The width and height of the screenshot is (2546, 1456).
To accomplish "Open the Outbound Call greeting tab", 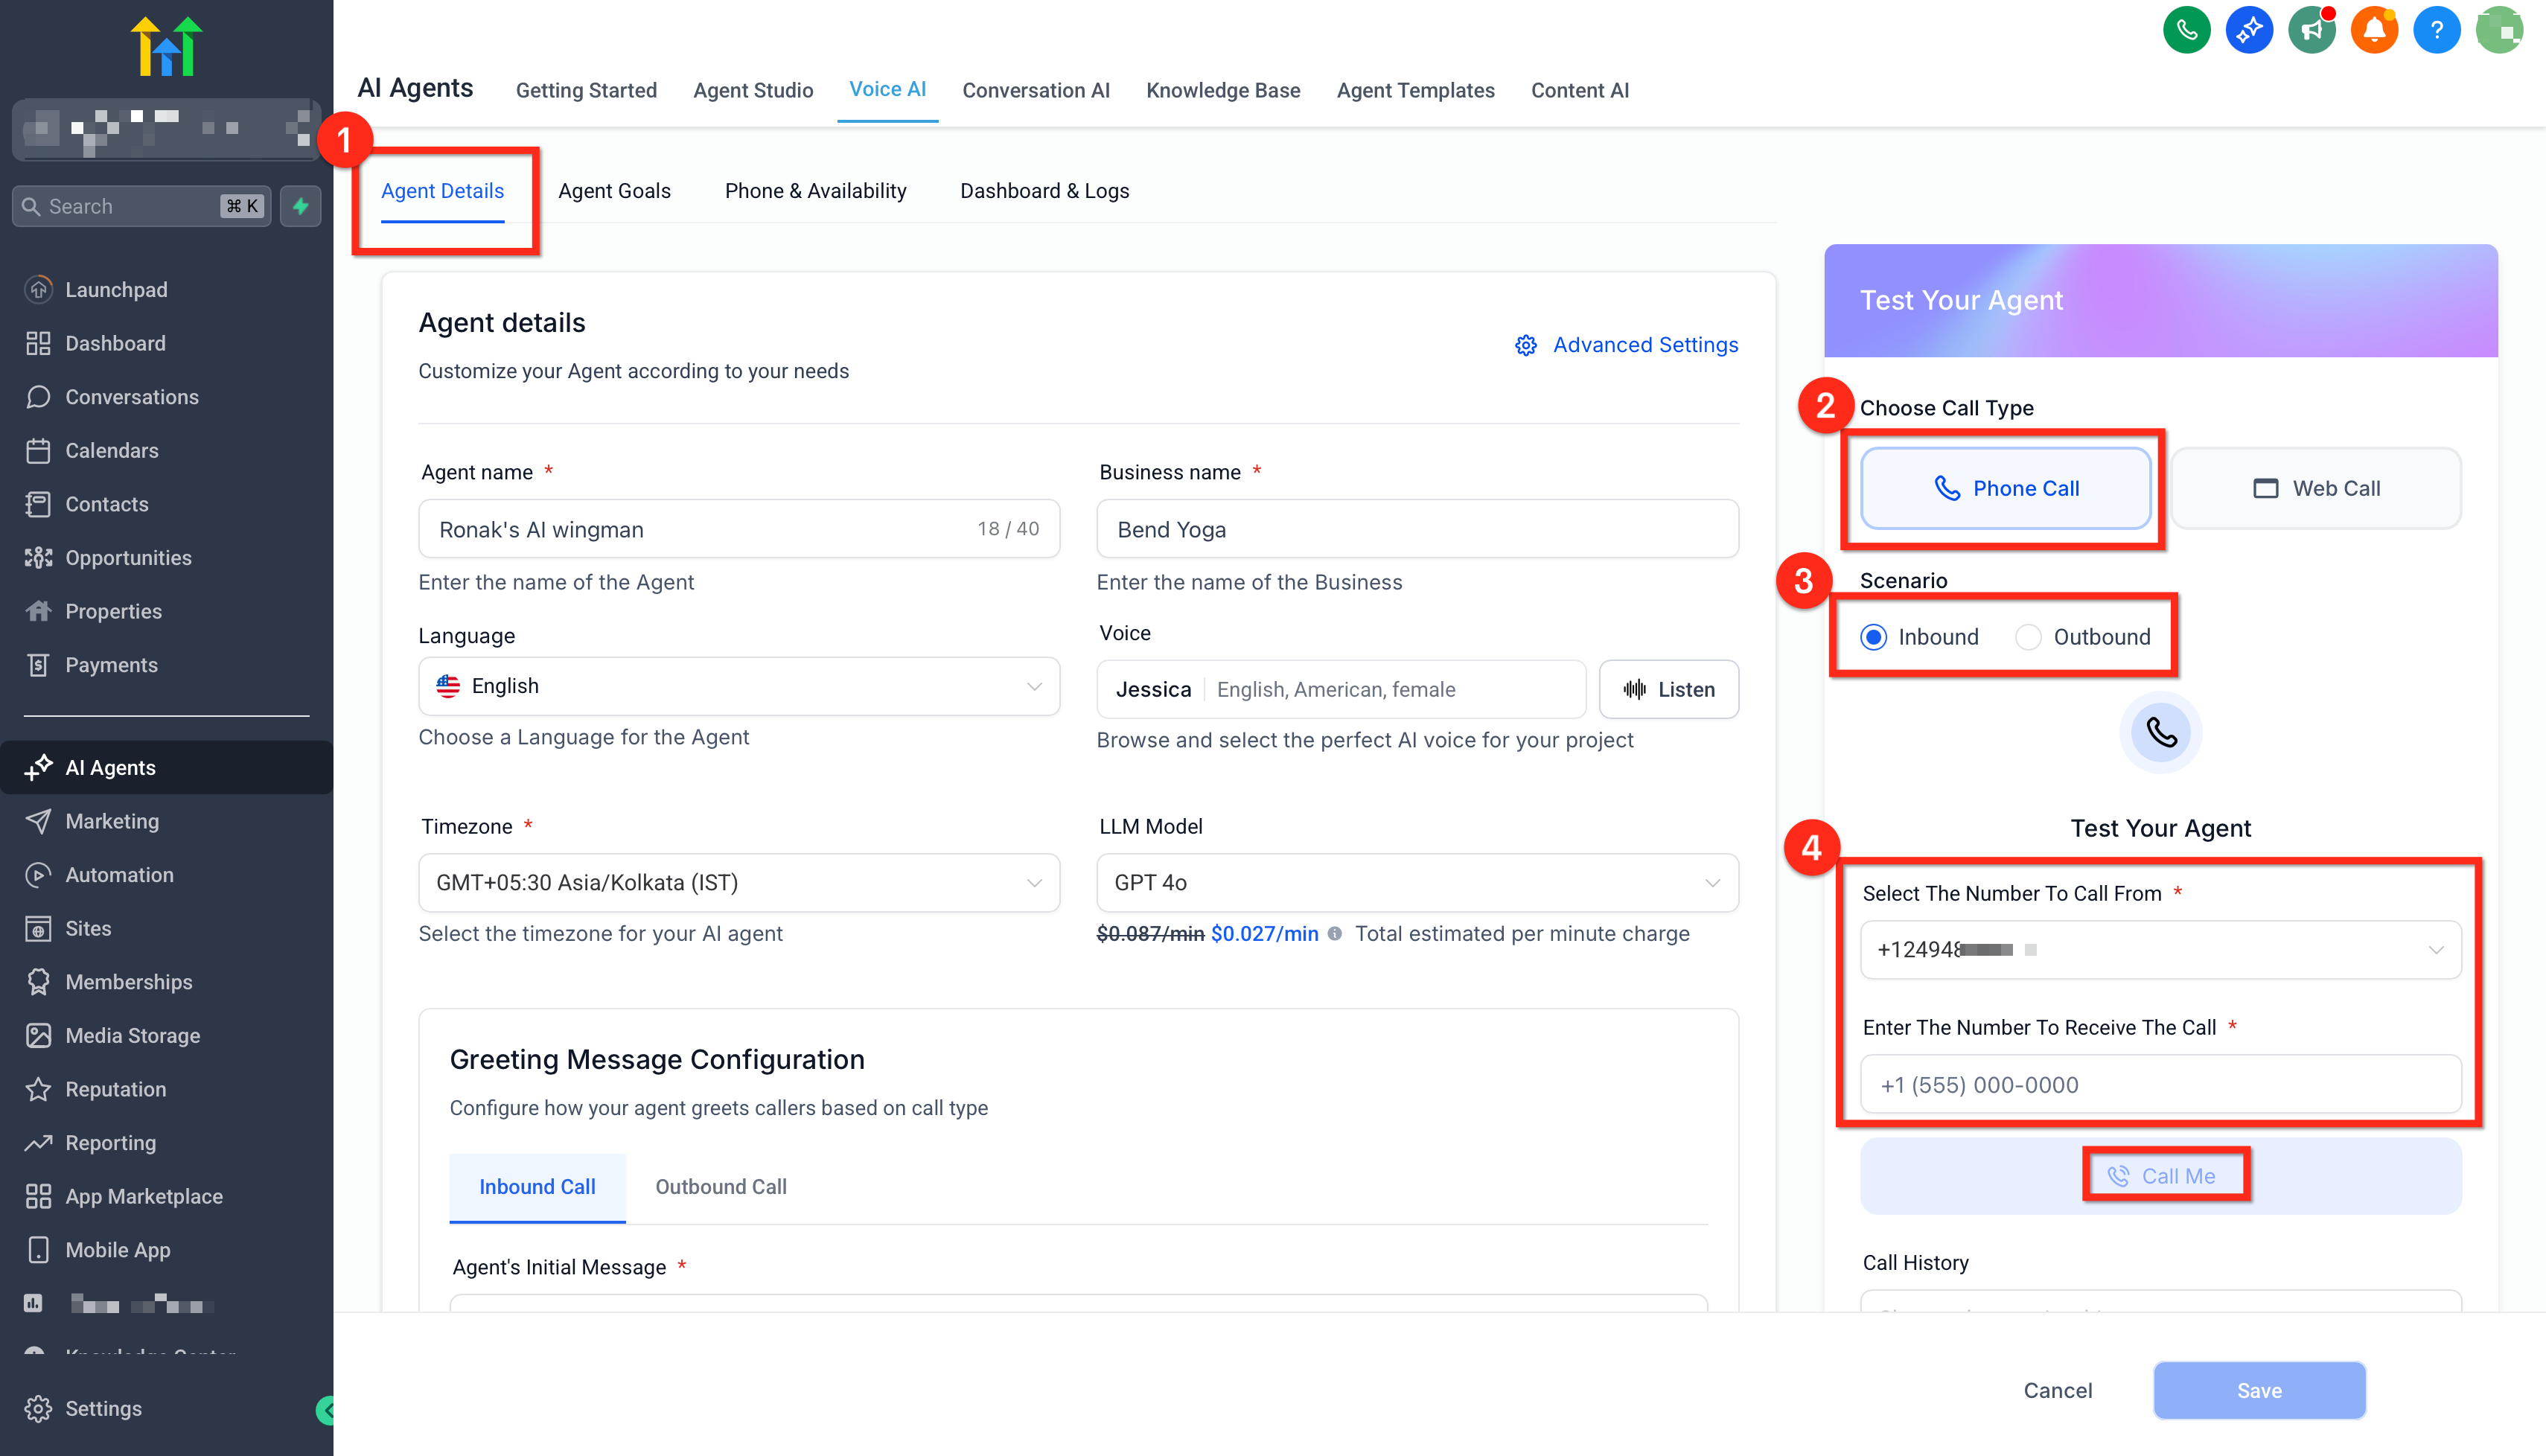I will (x=720, y=1186).
